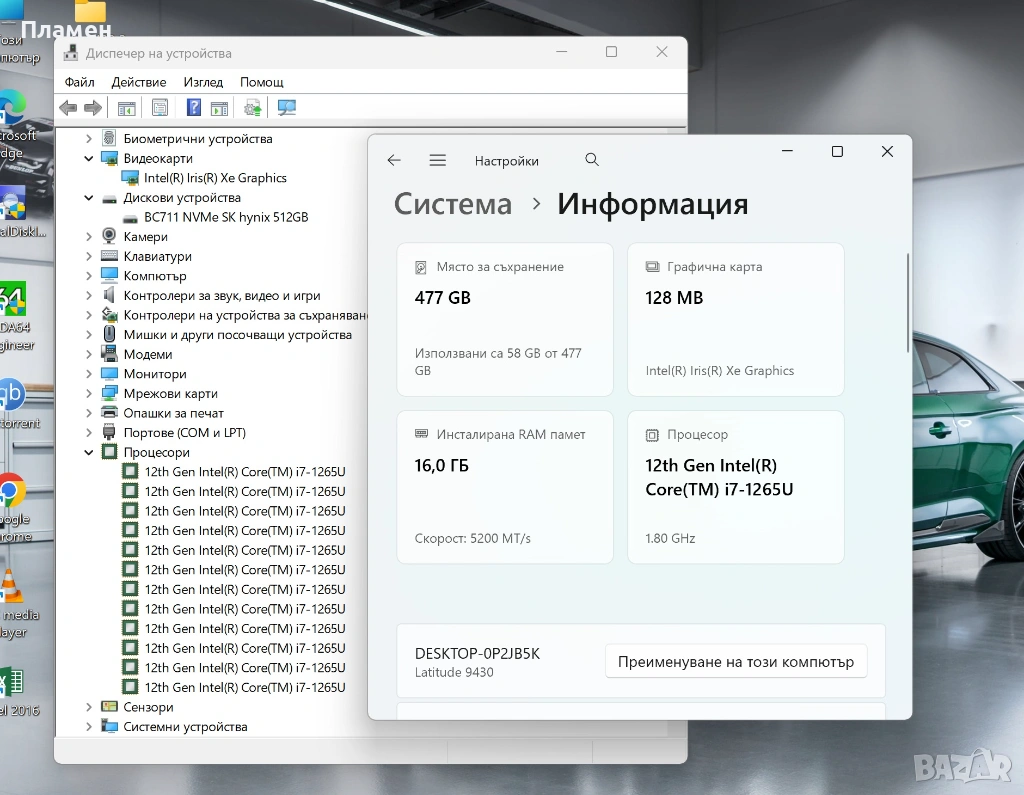Go back using Settings back arrow
The height and width of the screenshot is (795, 1024).
click(394, 160)
